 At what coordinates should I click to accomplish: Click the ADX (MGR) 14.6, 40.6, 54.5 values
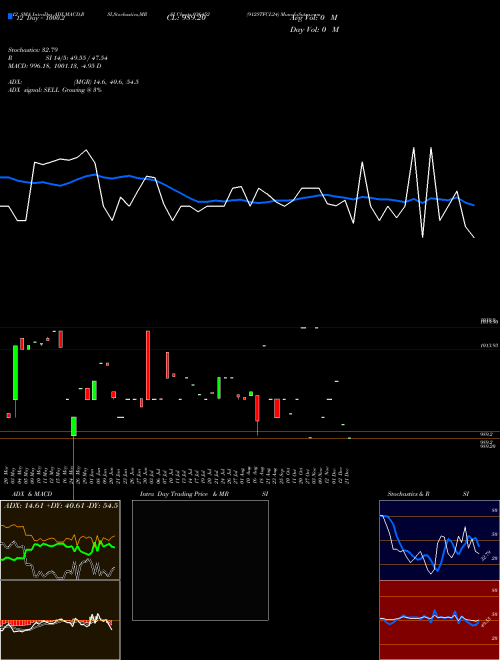tap(73, 82)
